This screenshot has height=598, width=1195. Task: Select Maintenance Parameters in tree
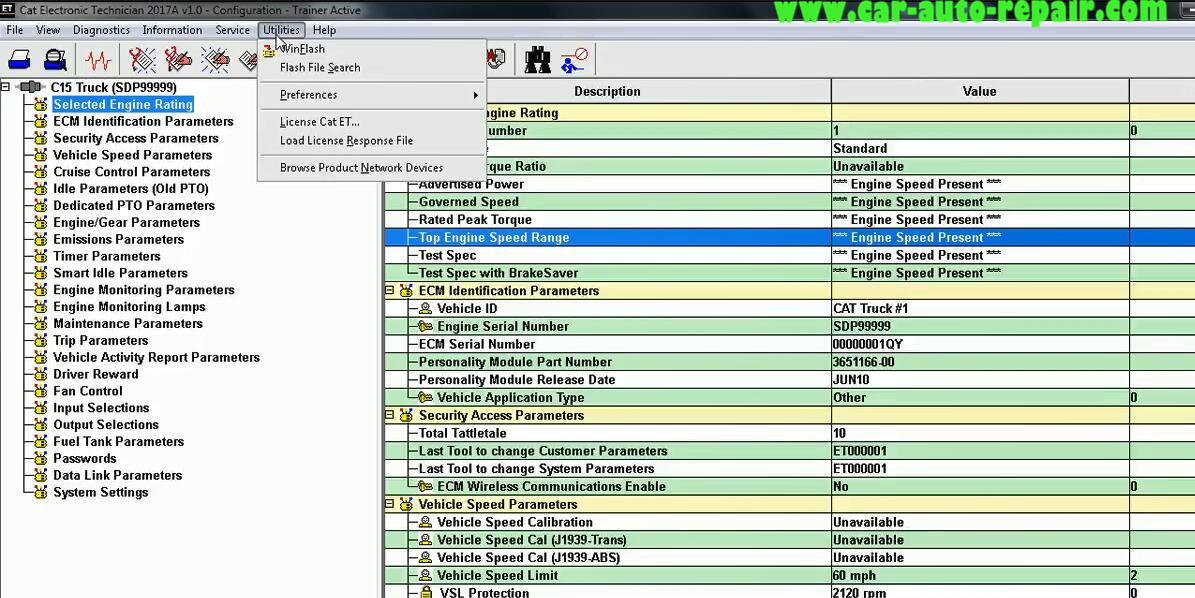pos(128,324)
